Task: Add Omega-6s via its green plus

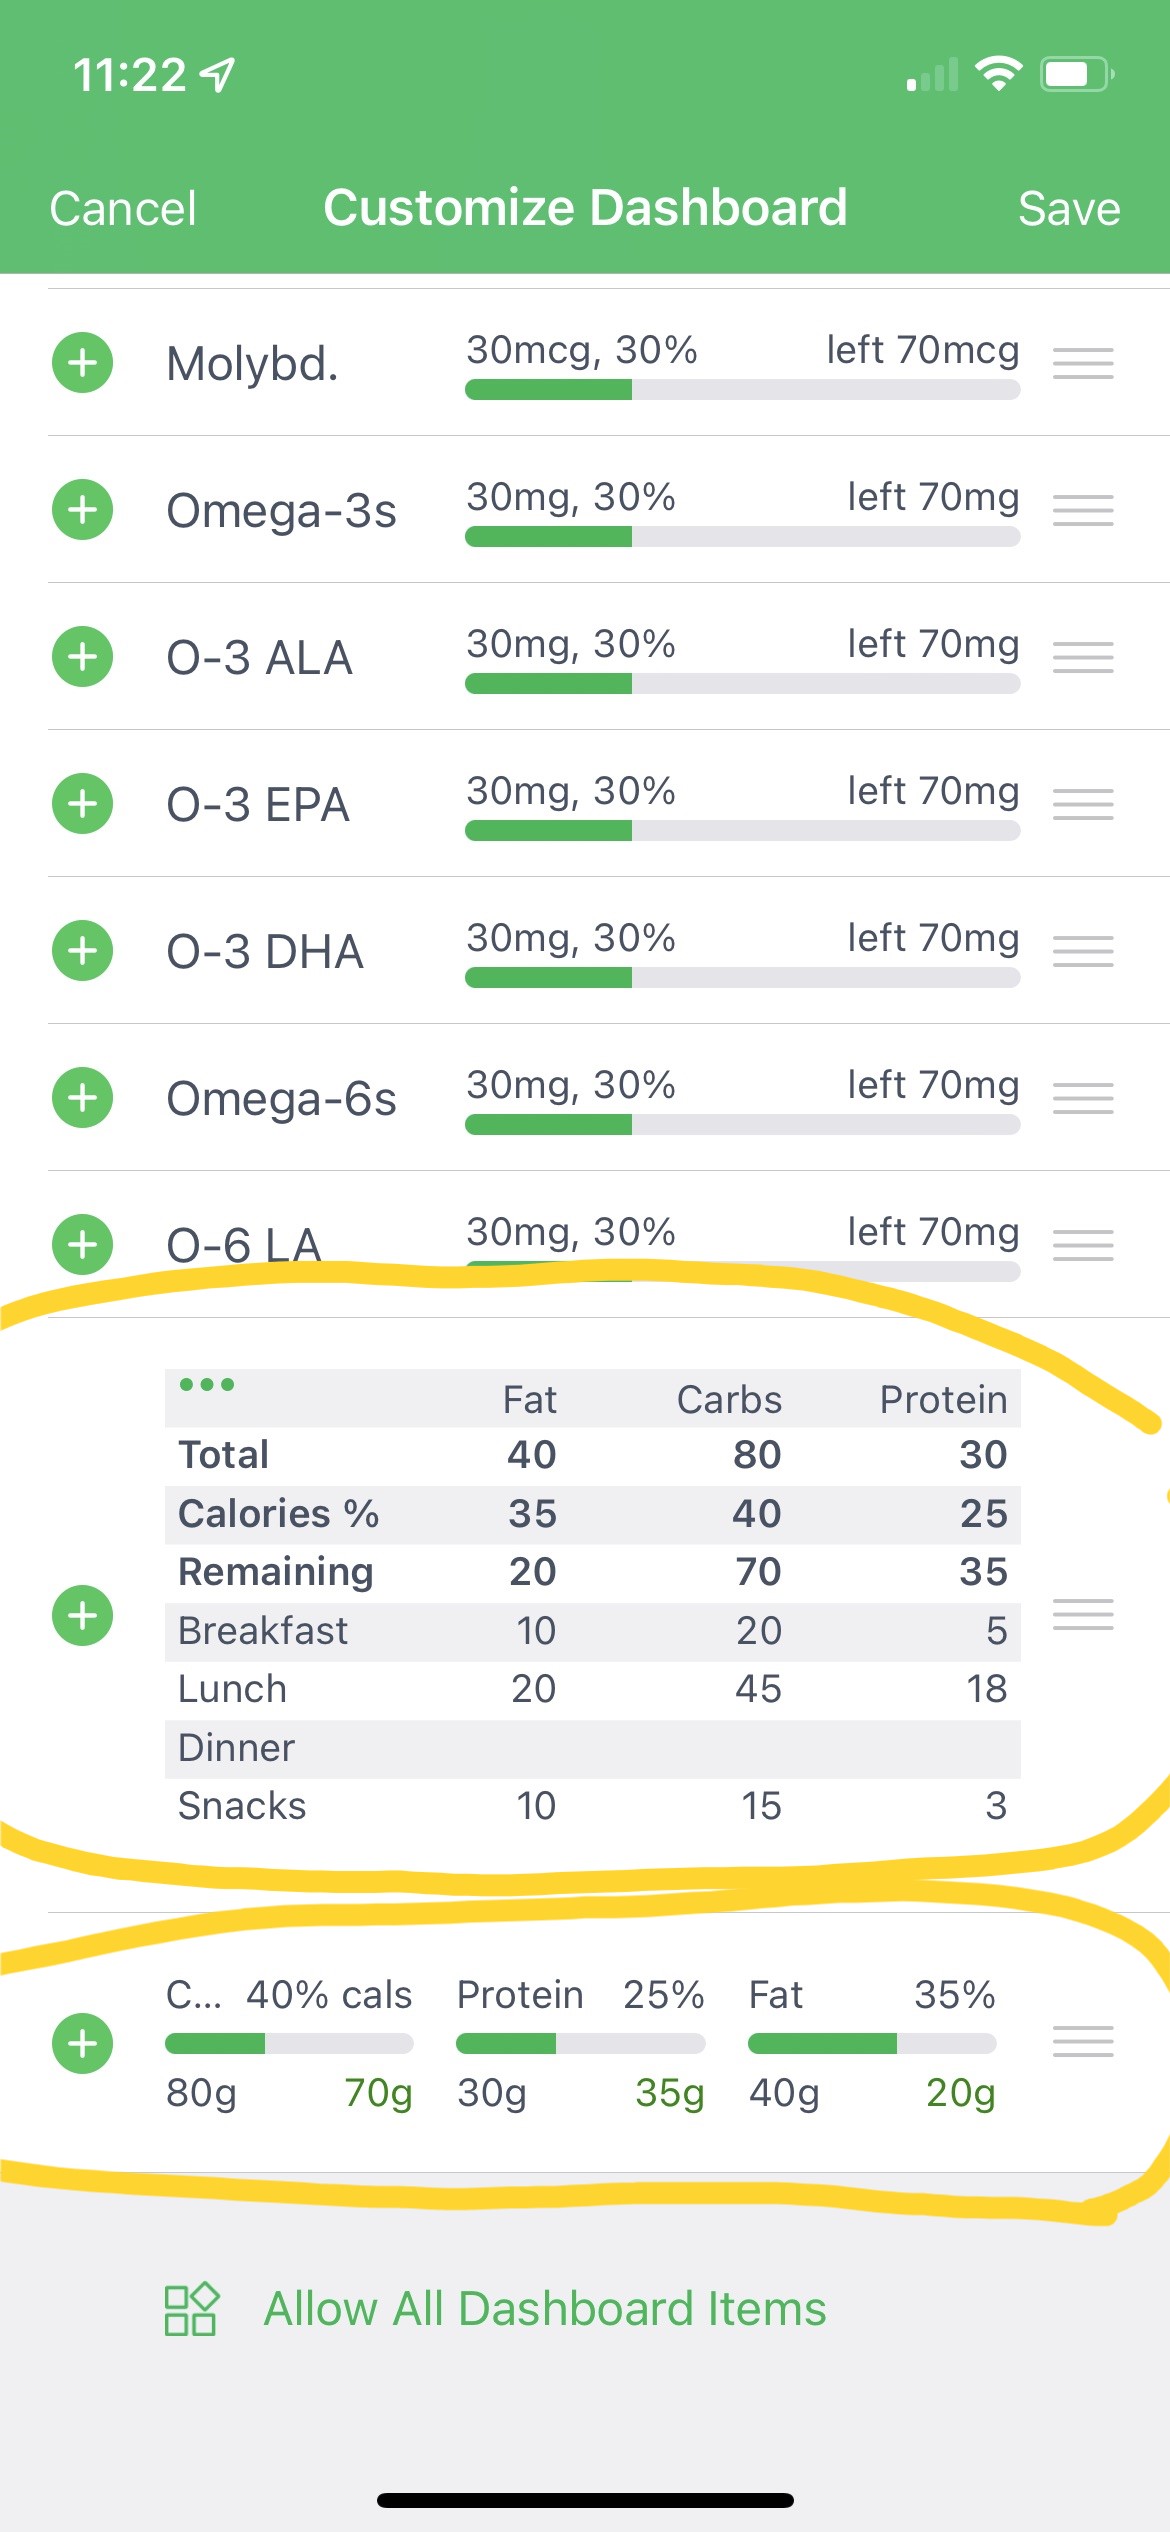Action: coord(82,1098)
